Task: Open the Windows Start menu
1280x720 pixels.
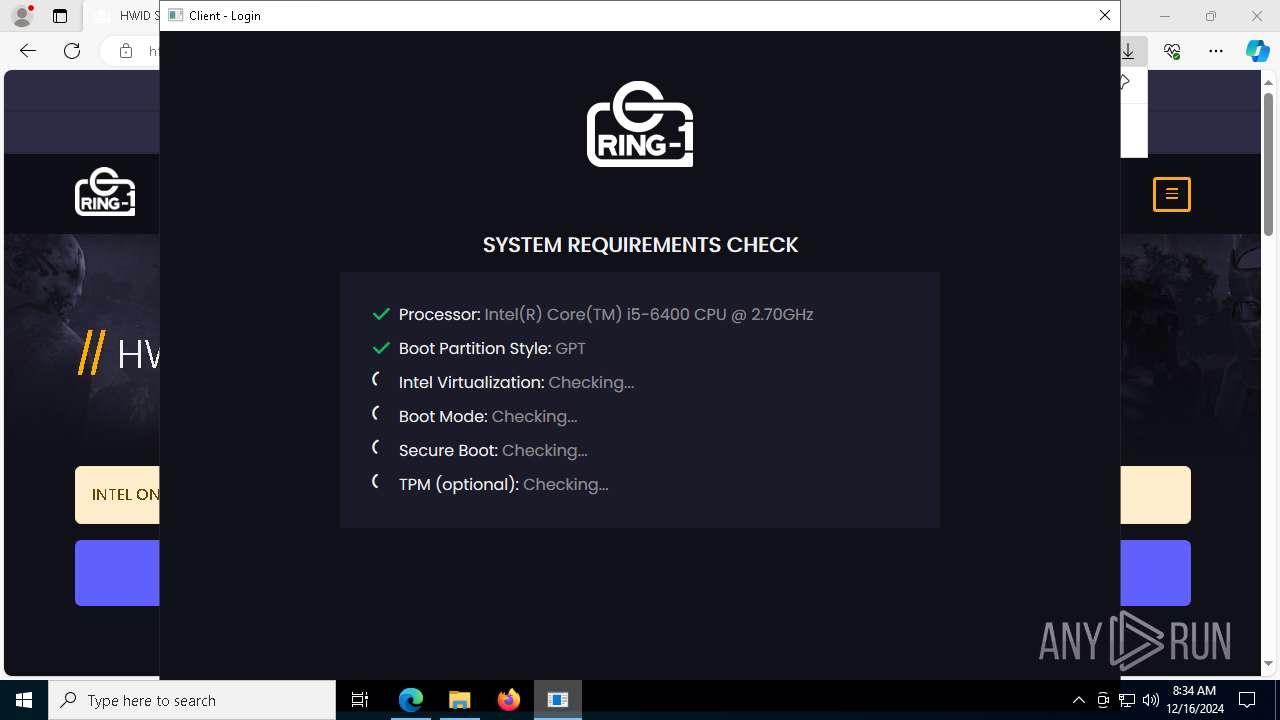Action: pos(24,700)
